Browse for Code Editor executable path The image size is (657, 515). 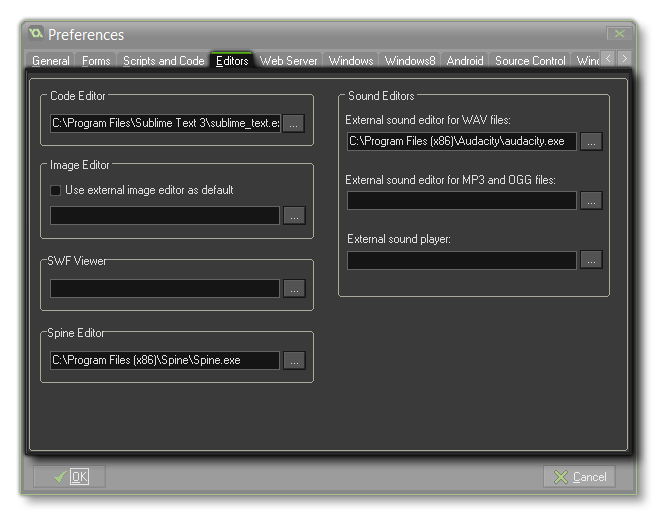click(x=293, y=124)
